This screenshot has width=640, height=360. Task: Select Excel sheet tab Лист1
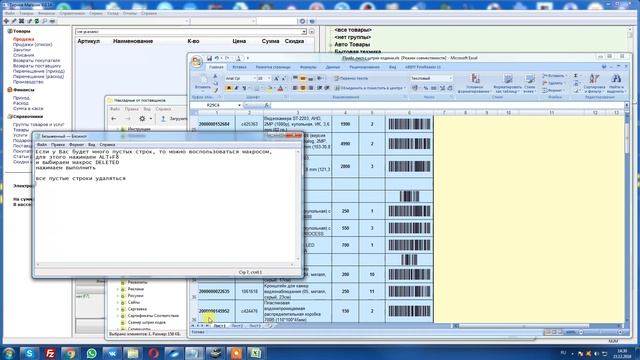tap(219, 326)
